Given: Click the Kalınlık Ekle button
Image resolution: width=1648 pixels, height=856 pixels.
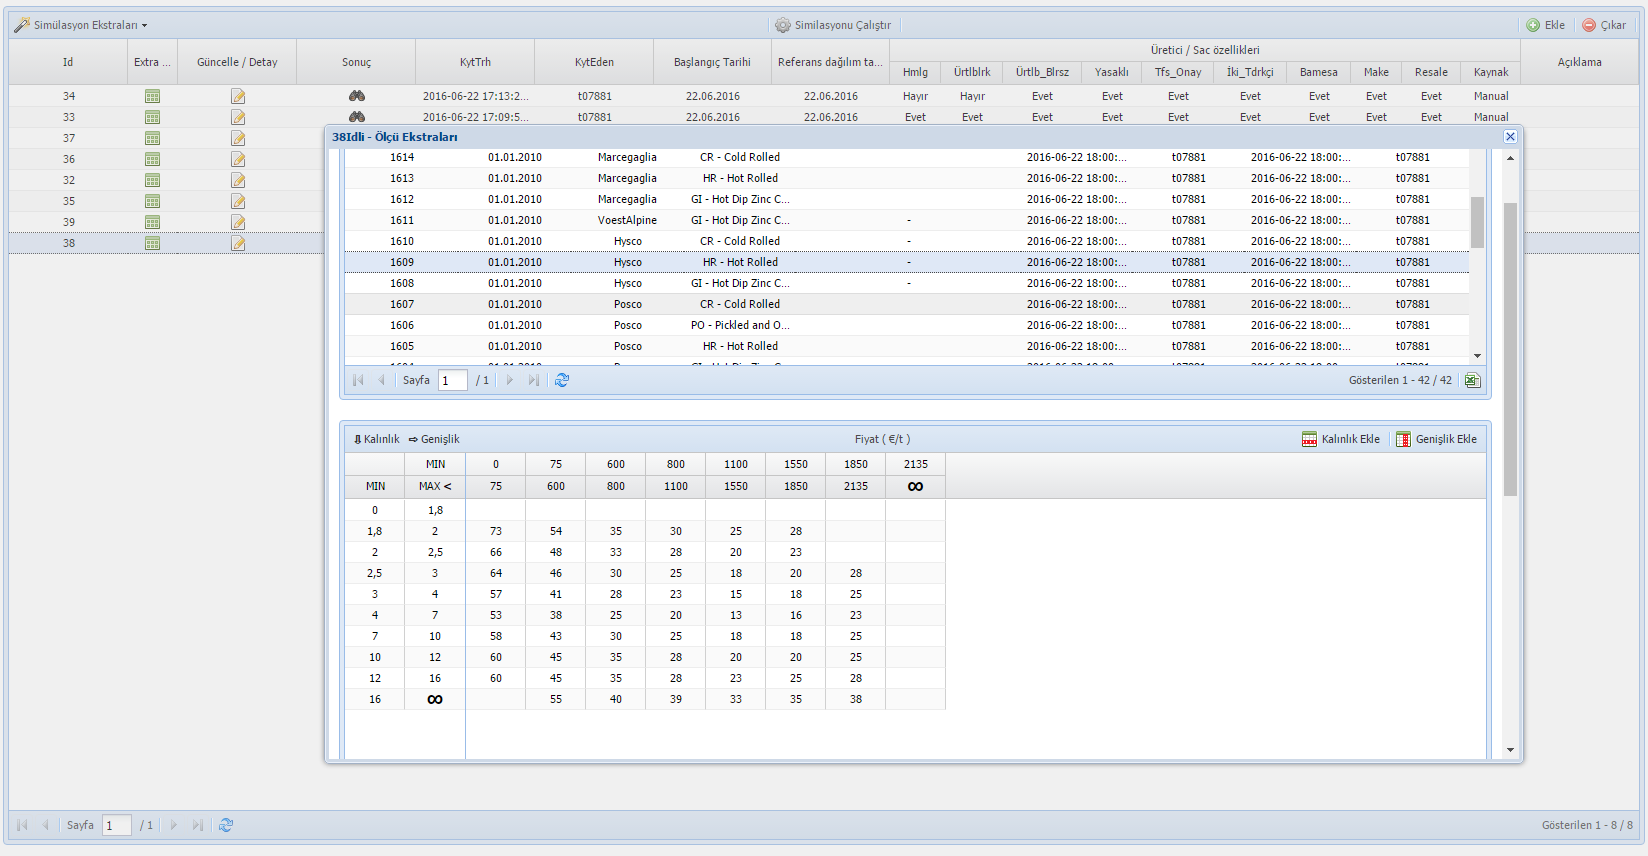Looking at the screenshot, I should click(x=1341, y=439).
